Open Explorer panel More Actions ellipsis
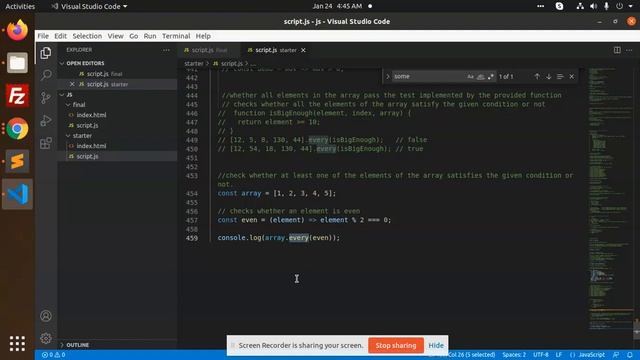The image size is (640, 360). (x=166, y=50)
